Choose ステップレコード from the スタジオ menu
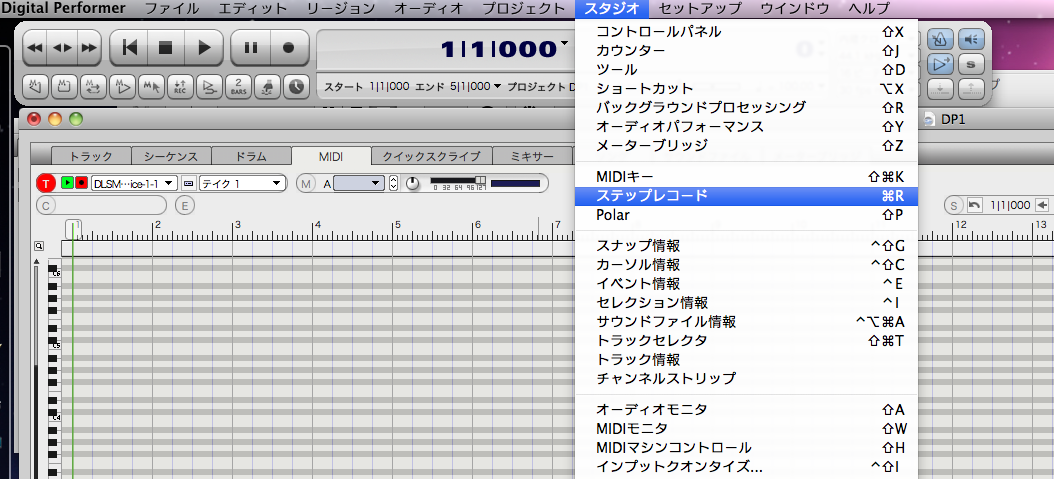 click(746, 196)
